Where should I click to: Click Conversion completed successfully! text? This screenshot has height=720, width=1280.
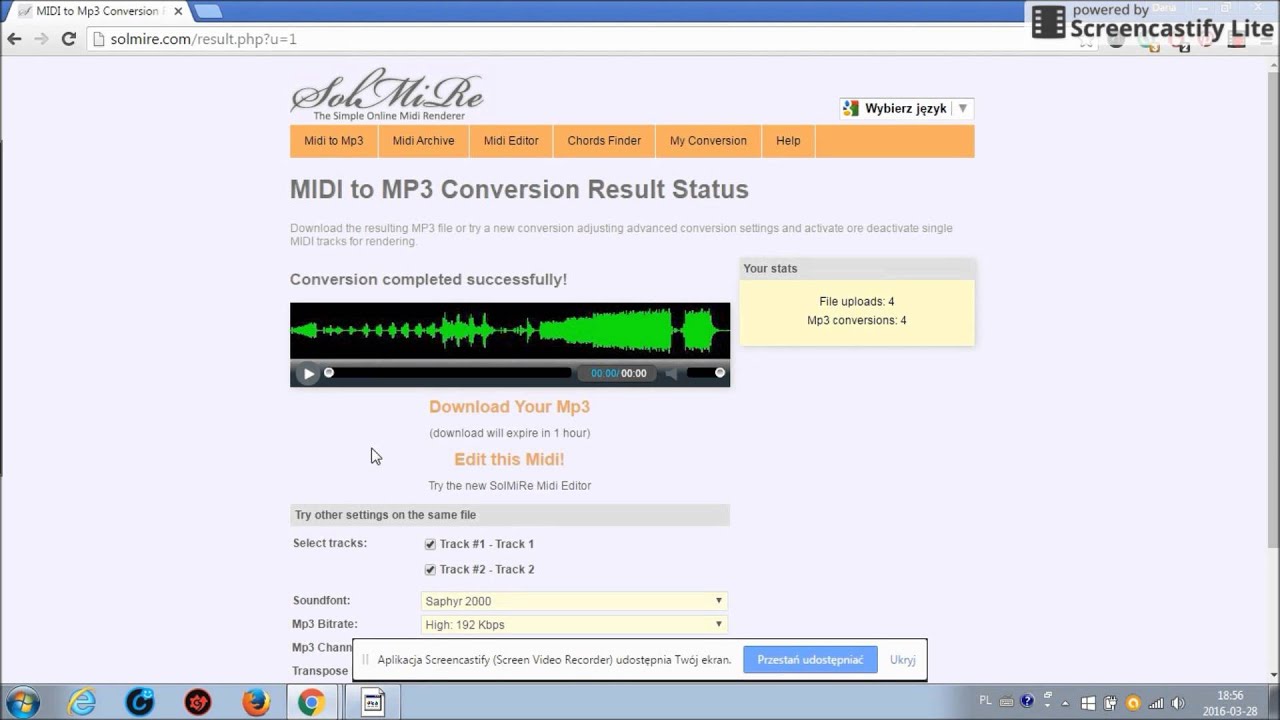click(428, 279)
